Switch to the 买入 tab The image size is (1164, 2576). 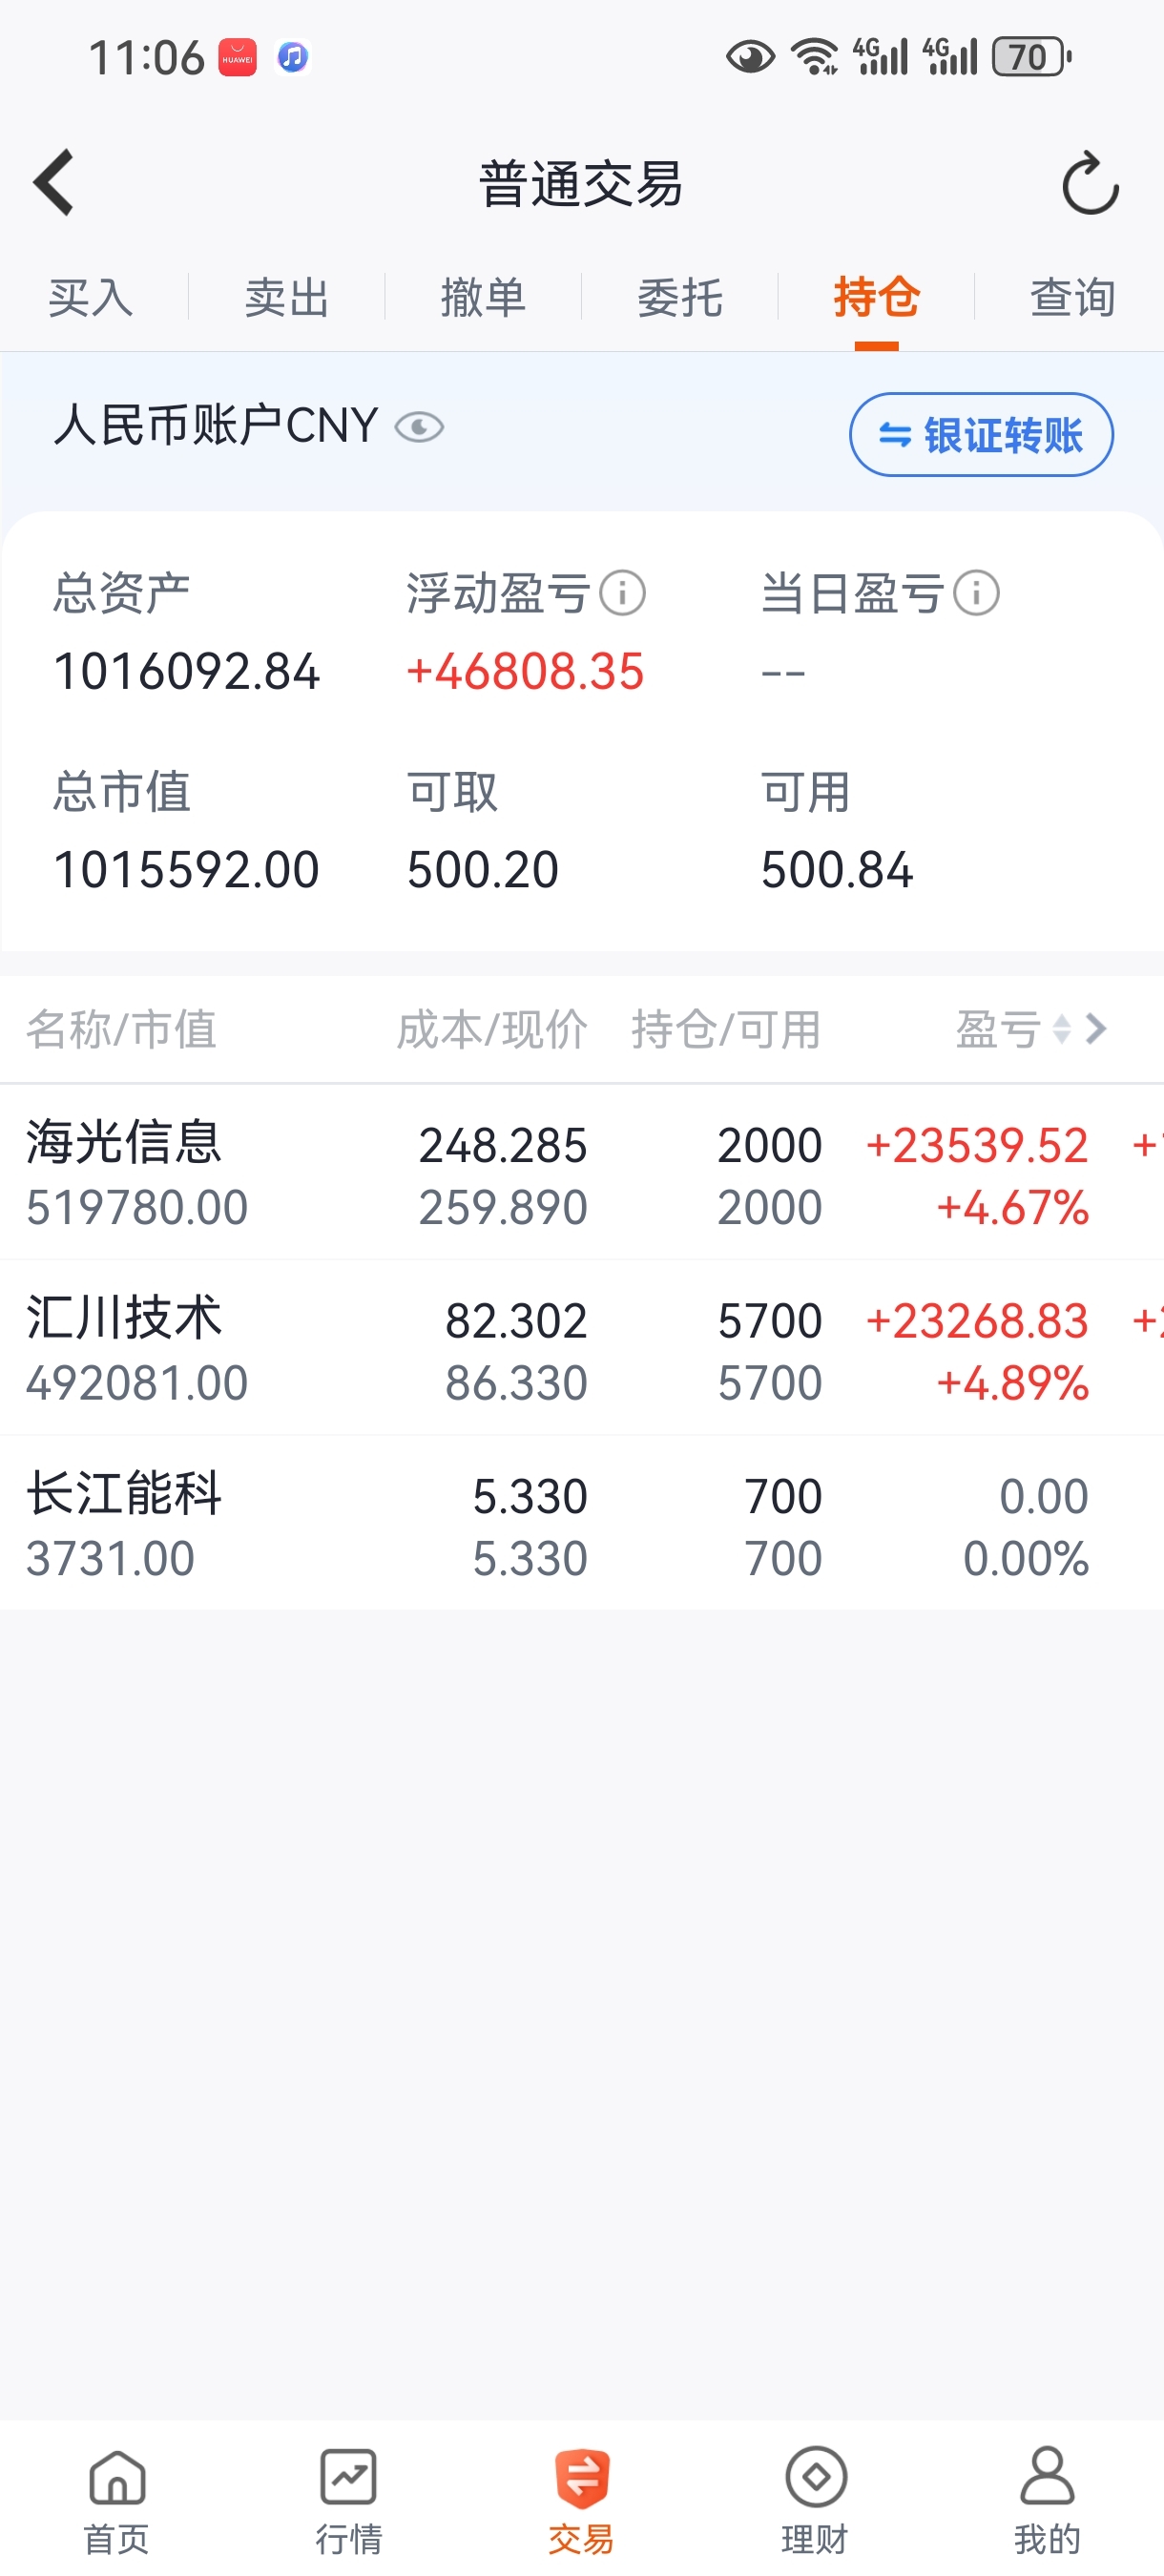click(91, 298)
